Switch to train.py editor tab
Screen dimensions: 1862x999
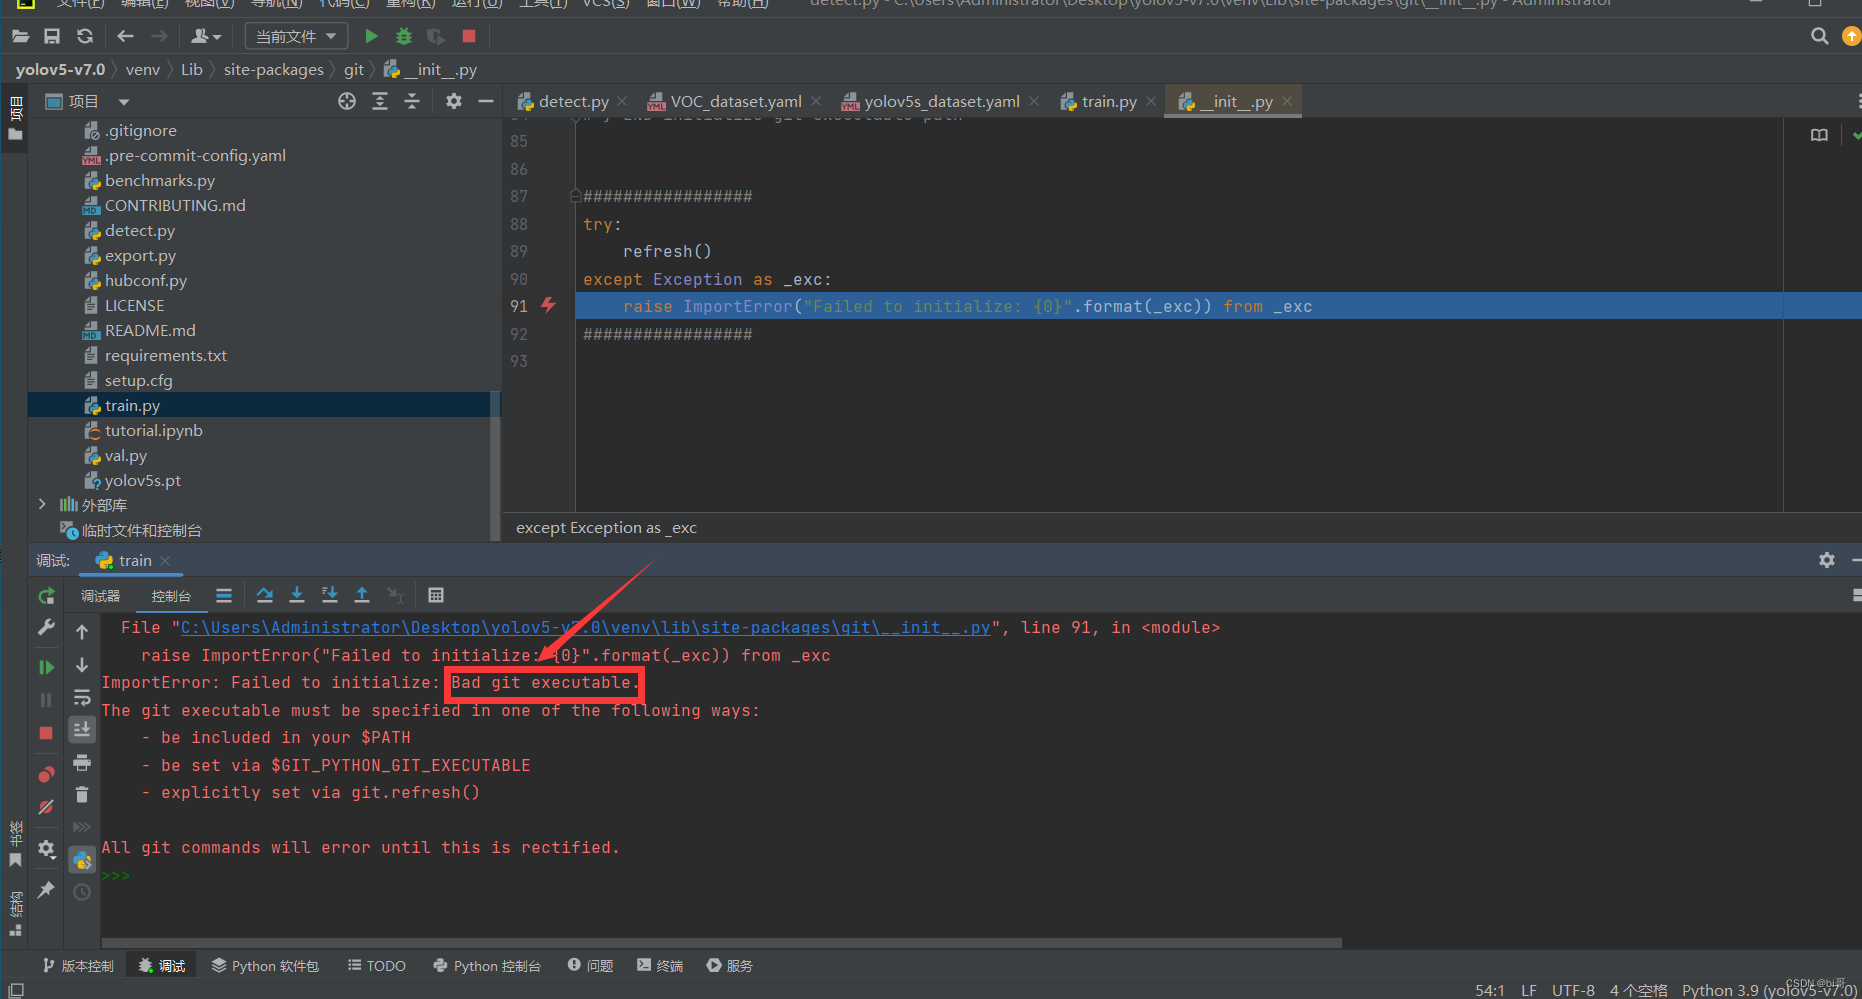[x=1108, y=101]
